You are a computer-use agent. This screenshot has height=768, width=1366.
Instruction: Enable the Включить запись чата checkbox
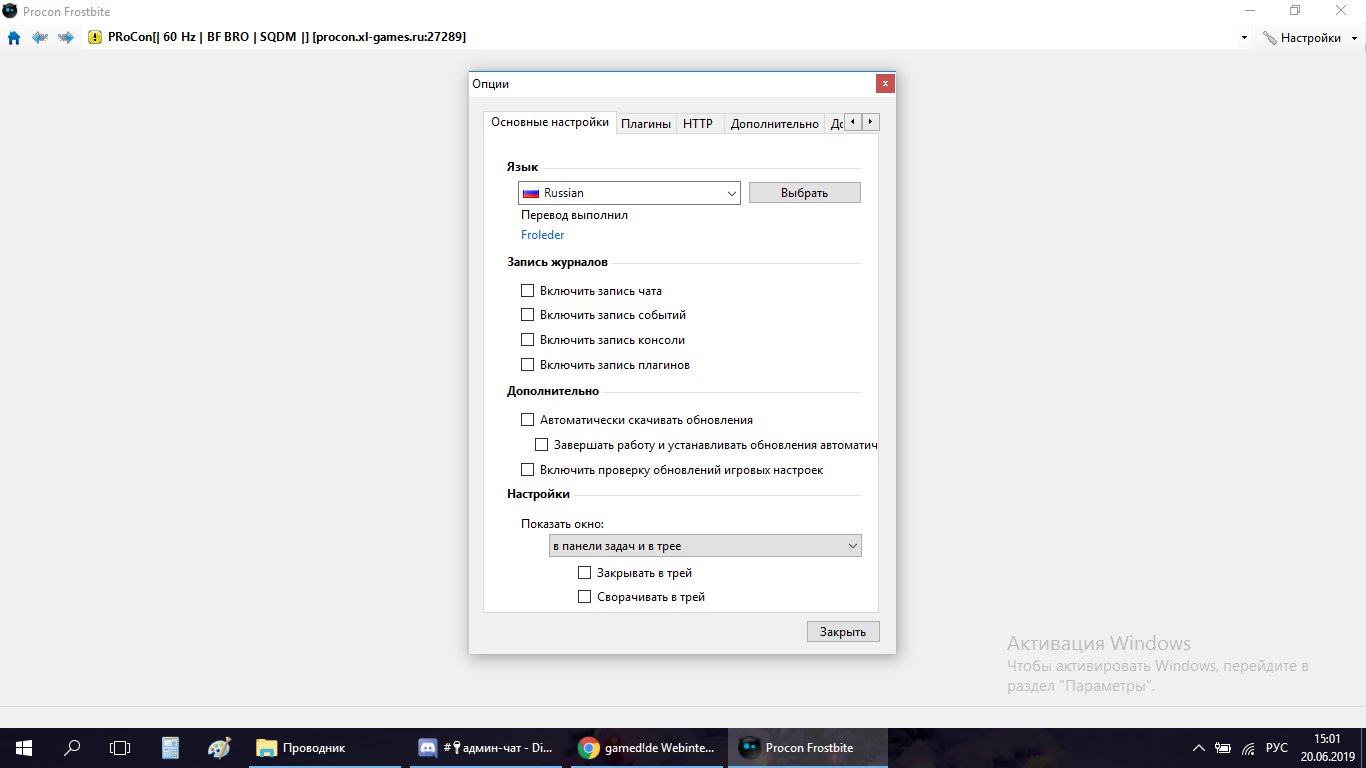pos(528,291)
